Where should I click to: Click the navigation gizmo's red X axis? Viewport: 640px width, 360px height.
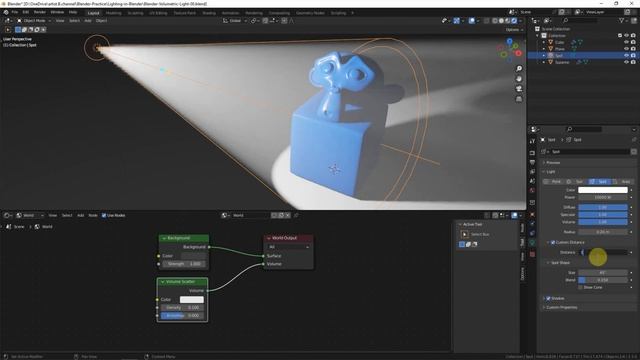point(518,53)
